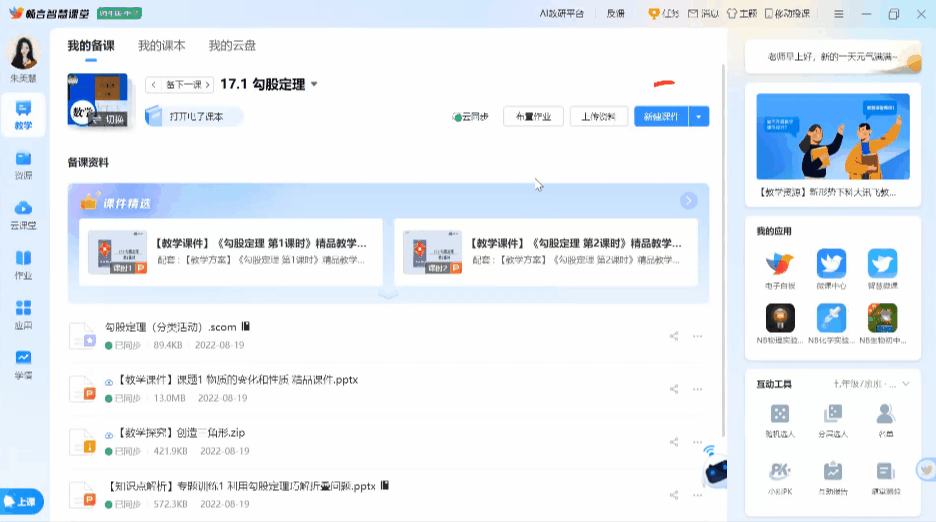The image size is (936, 522).
Task: Click the 布置作业 button
Action: pos(533,117)
